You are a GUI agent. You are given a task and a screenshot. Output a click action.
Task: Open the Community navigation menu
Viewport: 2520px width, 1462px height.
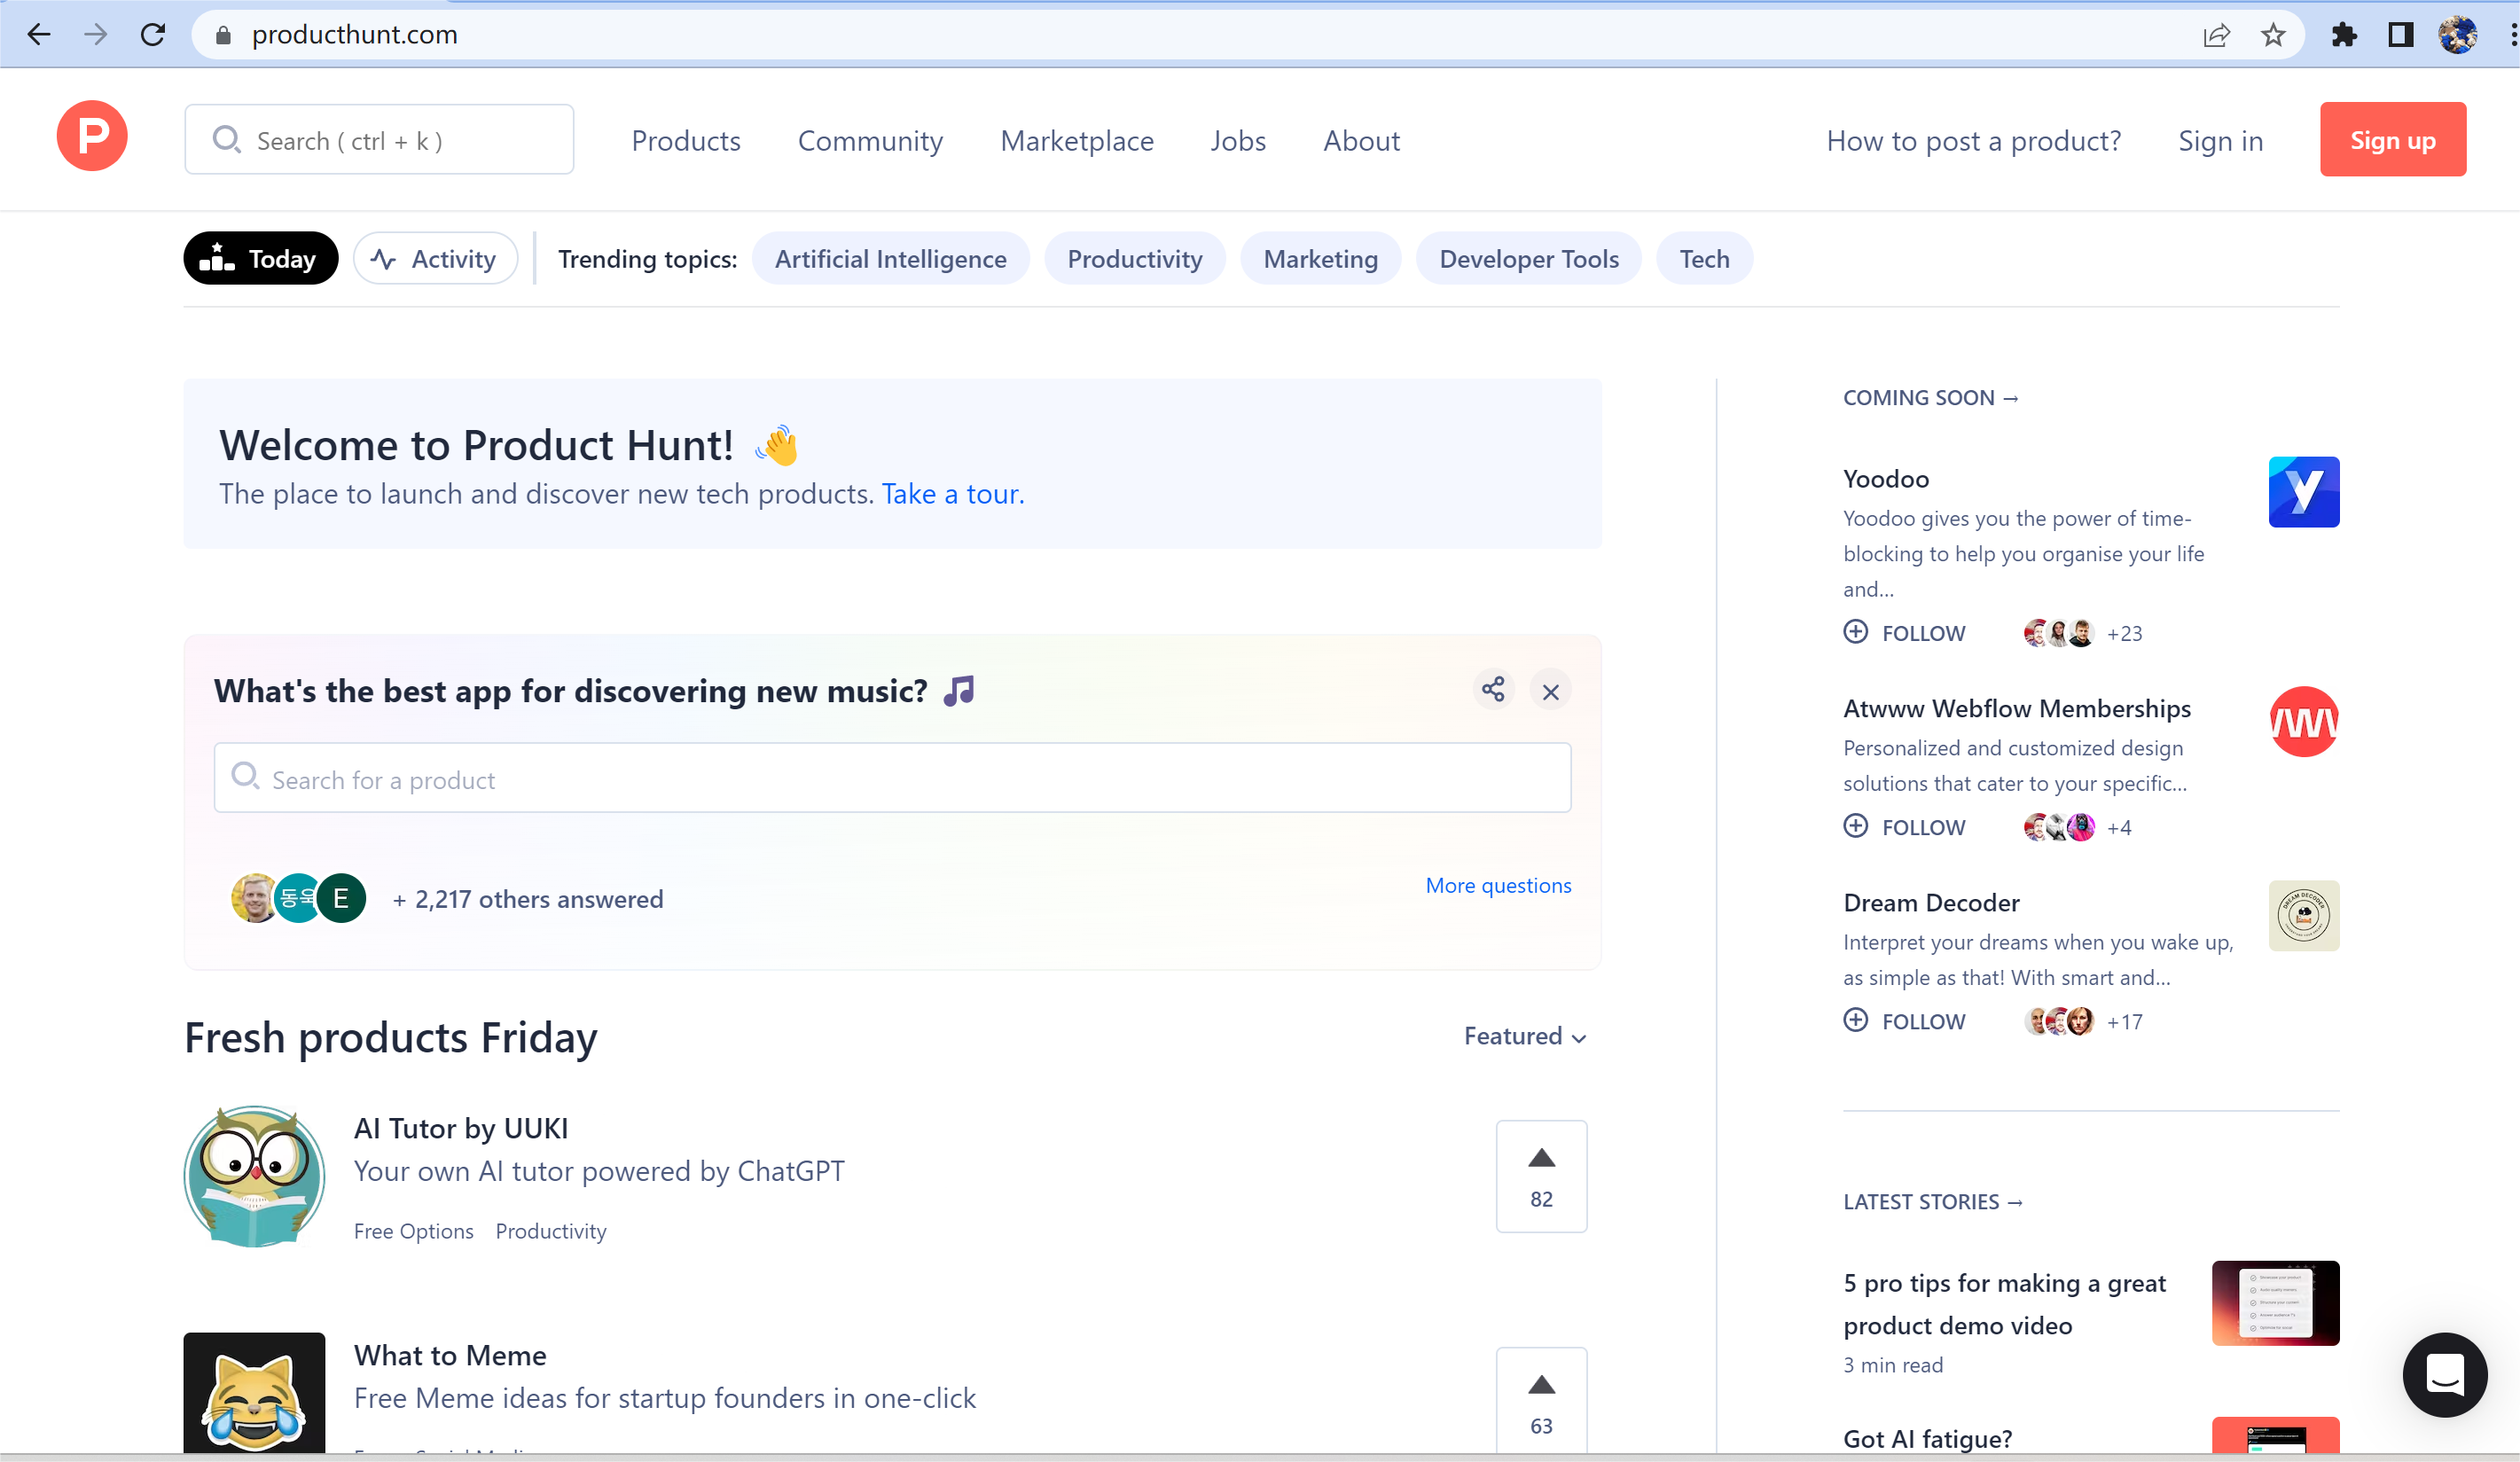[x=870, y=141]
